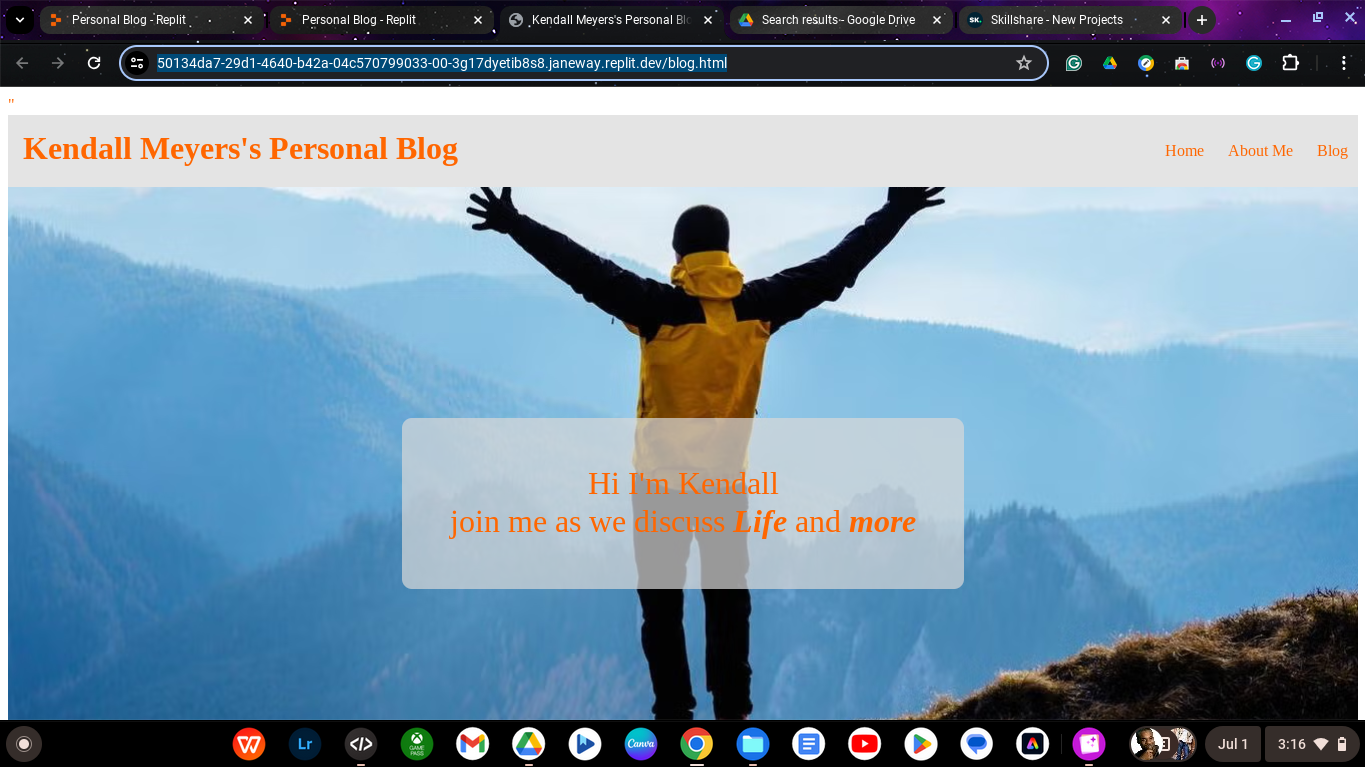Click the Kendall Meyers's Personal Blog heading
1365x767 pixels.
[x=240, y=149]
